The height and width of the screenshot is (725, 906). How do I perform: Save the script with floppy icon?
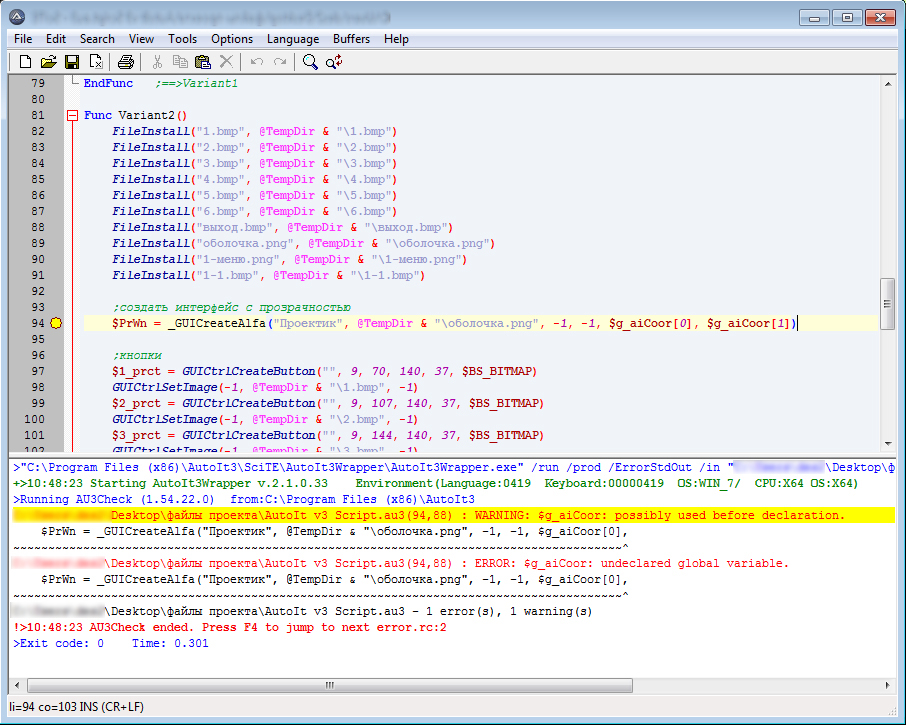72,62
